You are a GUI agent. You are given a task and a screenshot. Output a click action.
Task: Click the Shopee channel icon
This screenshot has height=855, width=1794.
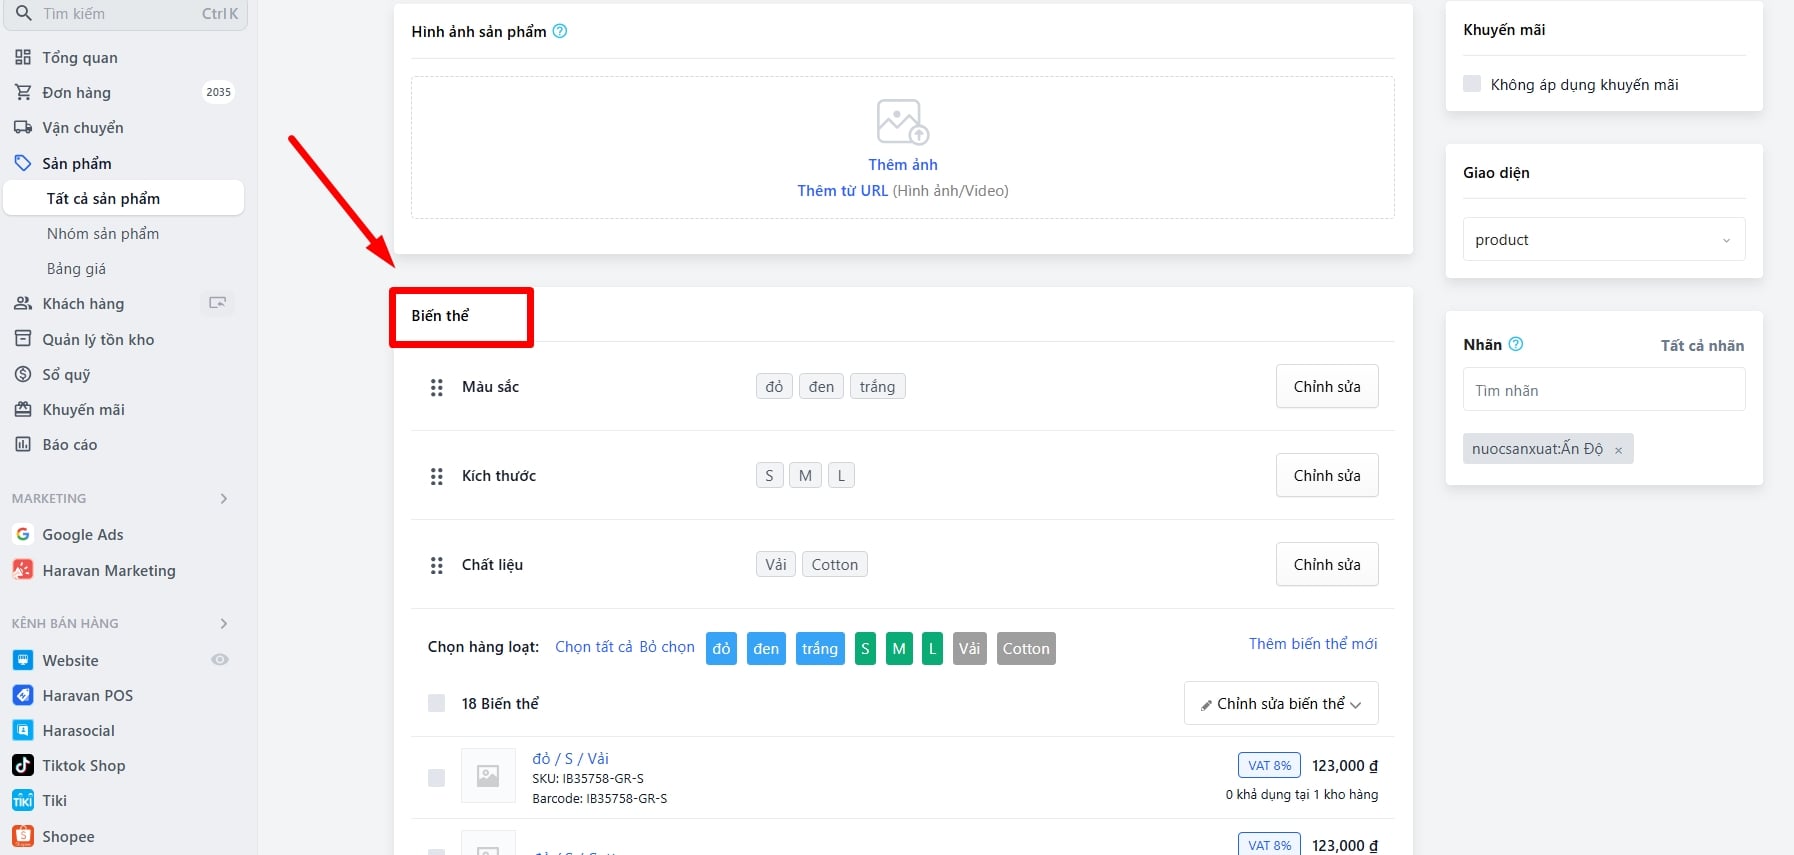coord(22,836)
